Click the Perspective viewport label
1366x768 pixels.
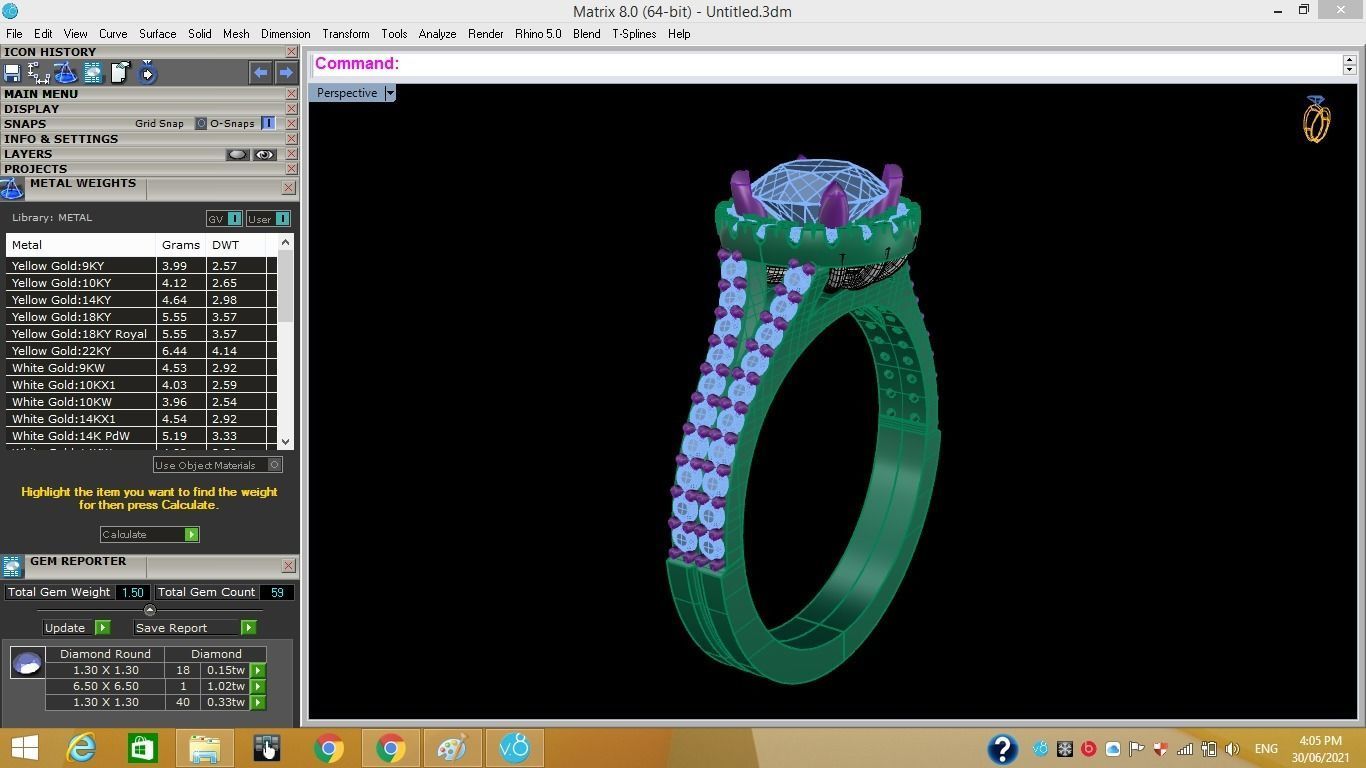(347, 93)
